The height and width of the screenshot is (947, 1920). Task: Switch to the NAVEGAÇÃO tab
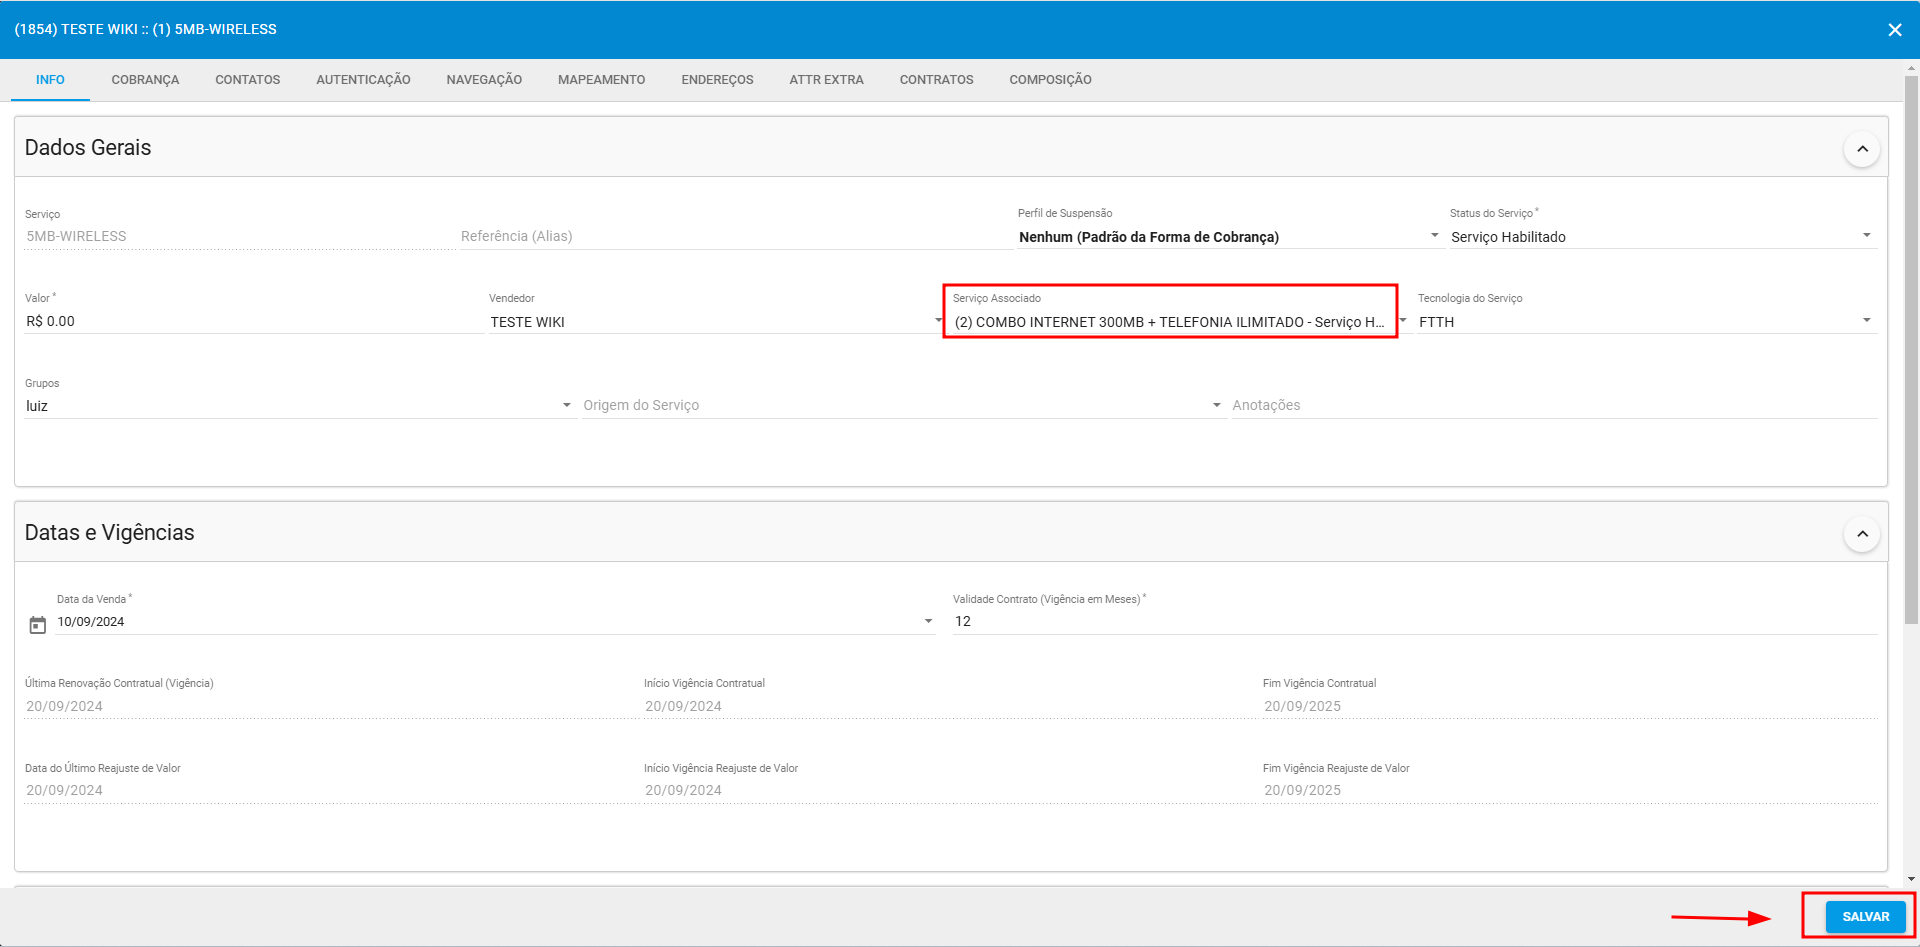pyautogui.click(x=484, y=80)
